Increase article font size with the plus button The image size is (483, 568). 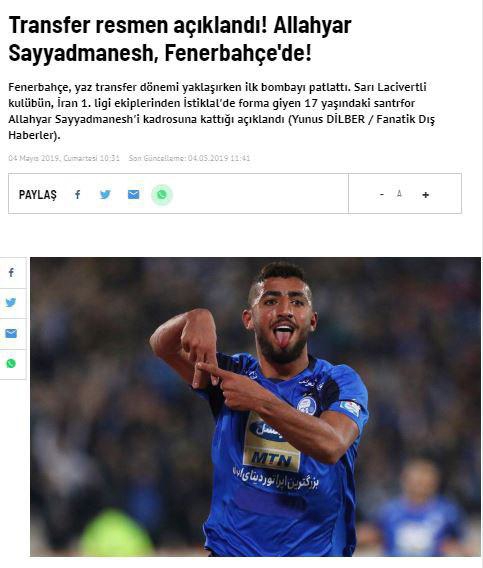[x=426, y=195]
